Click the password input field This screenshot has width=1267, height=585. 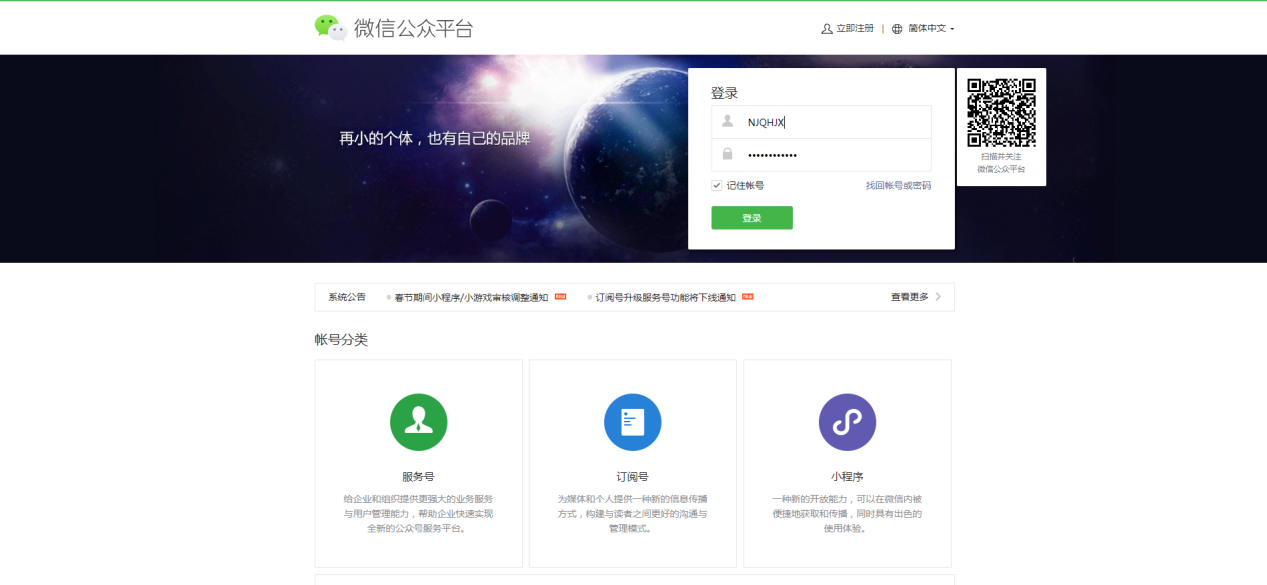(821, 155)
